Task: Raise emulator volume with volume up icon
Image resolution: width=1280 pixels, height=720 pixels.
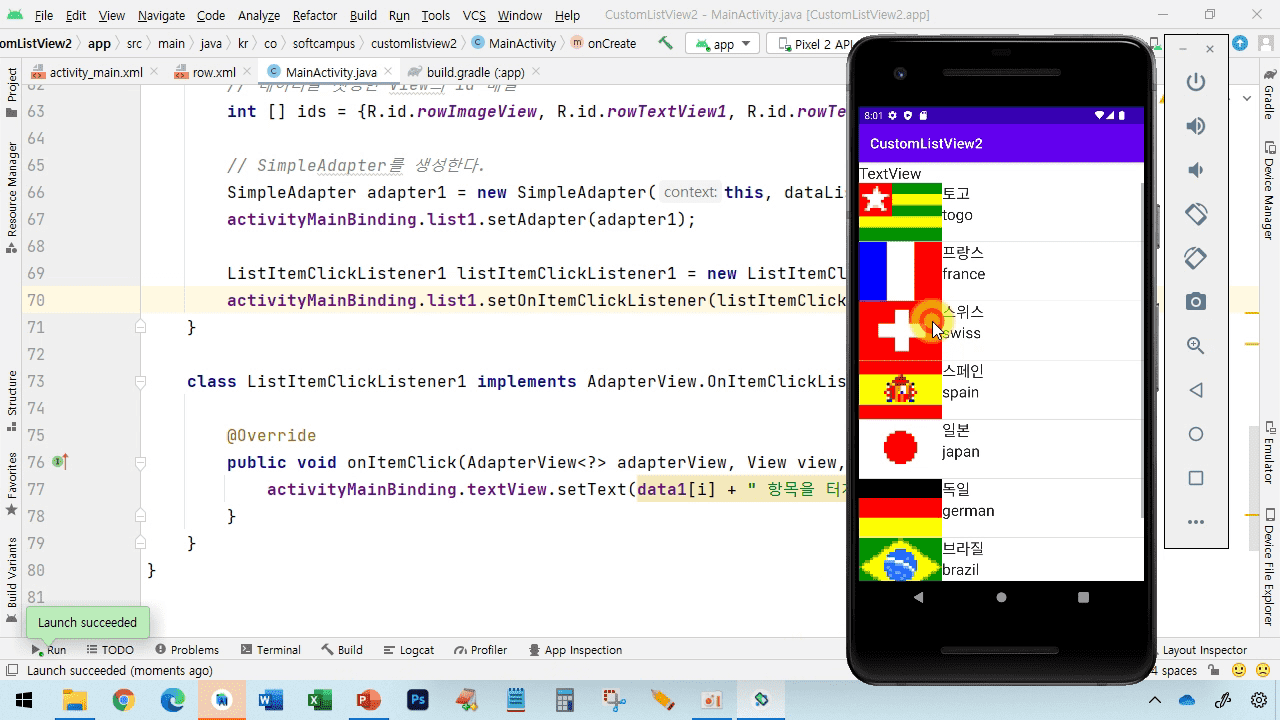Action: tap(1196, 126)
